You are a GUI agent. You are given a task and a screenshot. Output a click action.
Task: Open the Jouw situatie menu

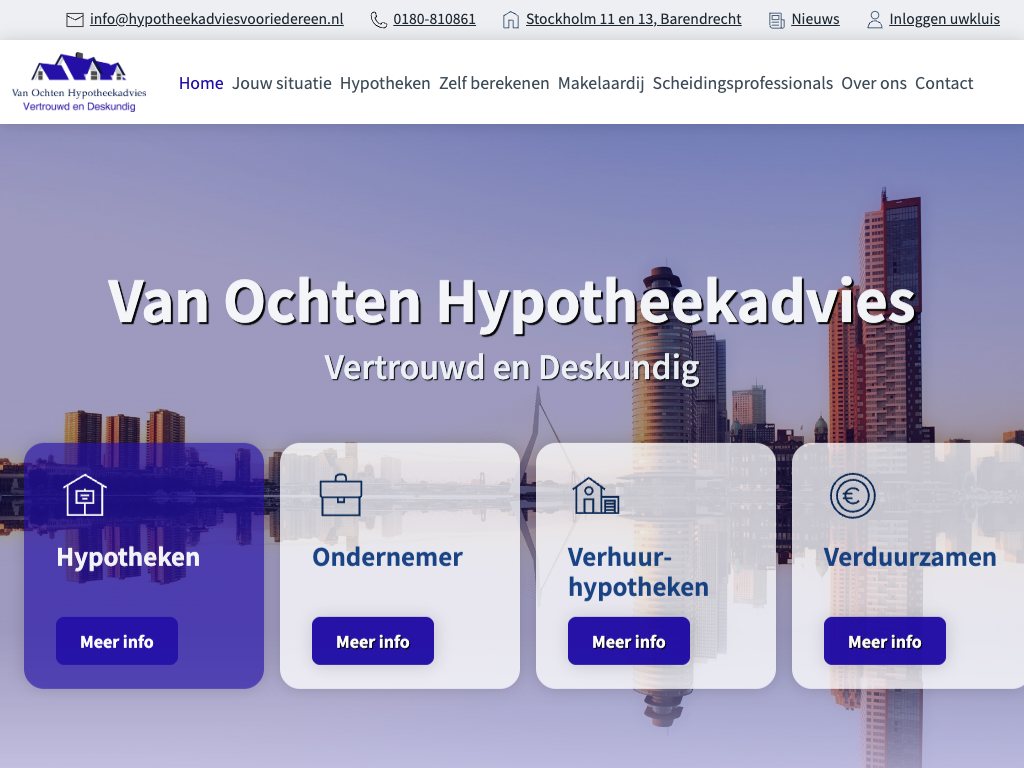(x=281, y=83)
